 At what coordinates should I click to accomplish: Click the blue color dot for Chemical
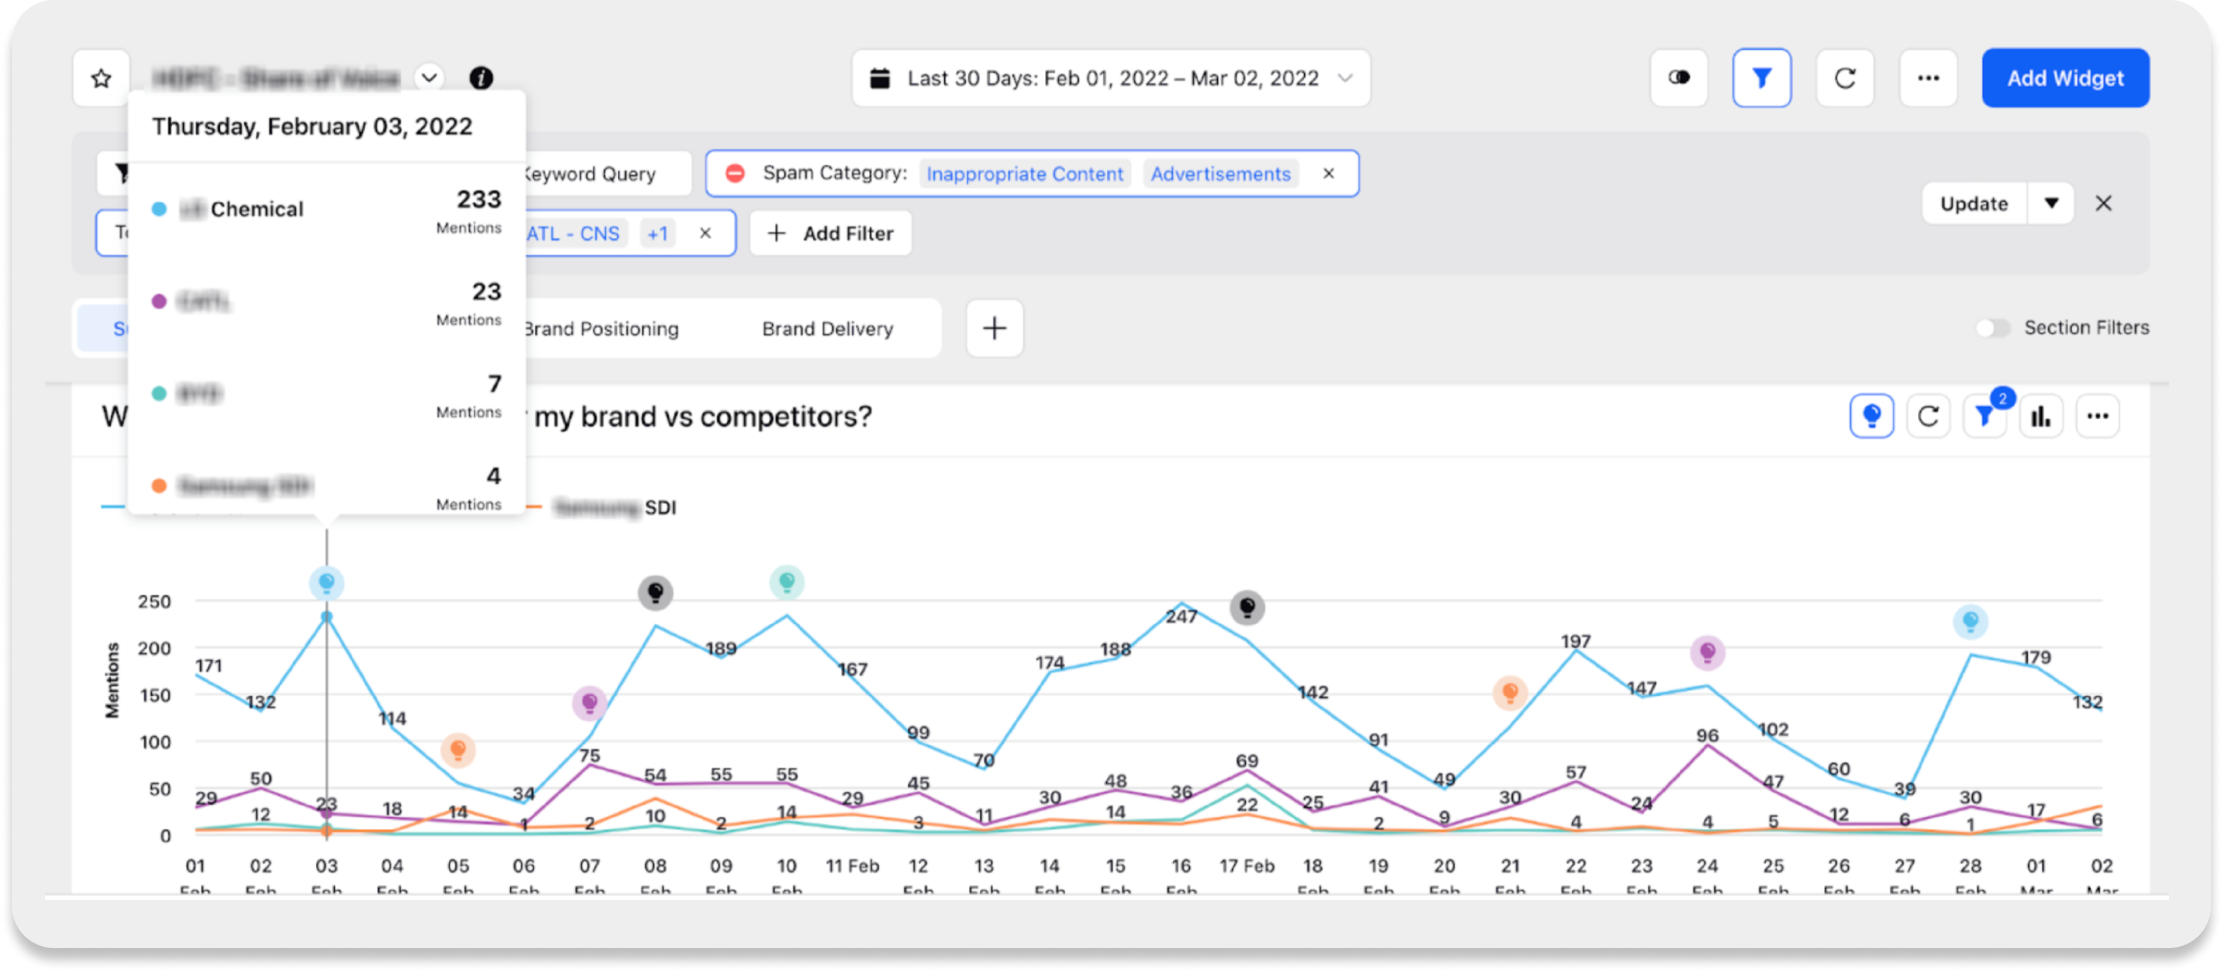click(159, 209)
